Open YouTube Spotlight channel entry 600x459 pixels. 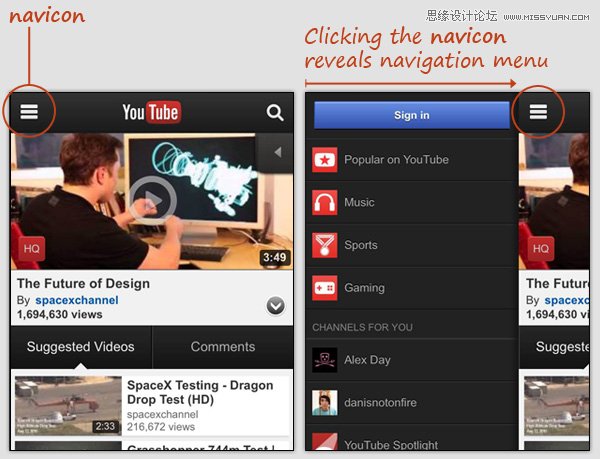click(412, 438)
